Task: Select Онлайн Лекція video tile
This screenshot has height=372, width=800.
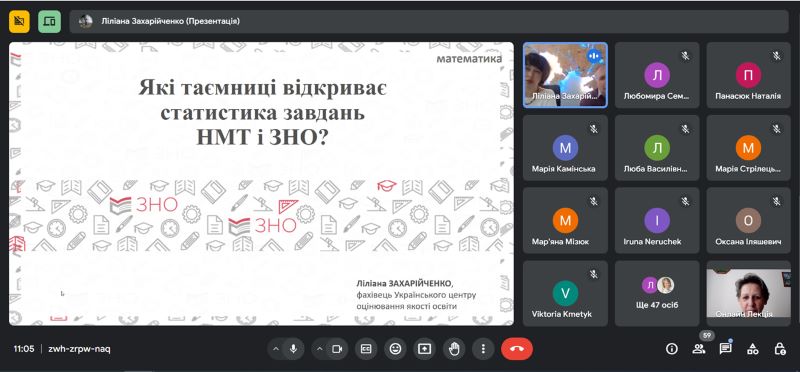Action: 748,293
